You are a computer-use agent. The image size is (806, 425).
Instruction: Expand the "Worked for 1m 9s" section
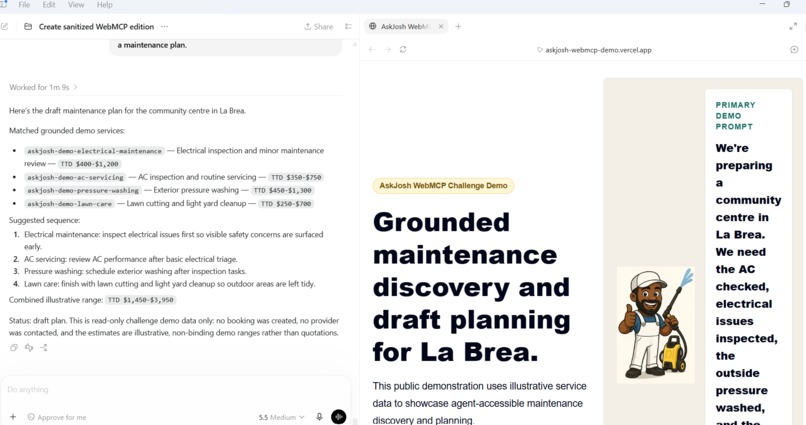[x=43, y=87]
